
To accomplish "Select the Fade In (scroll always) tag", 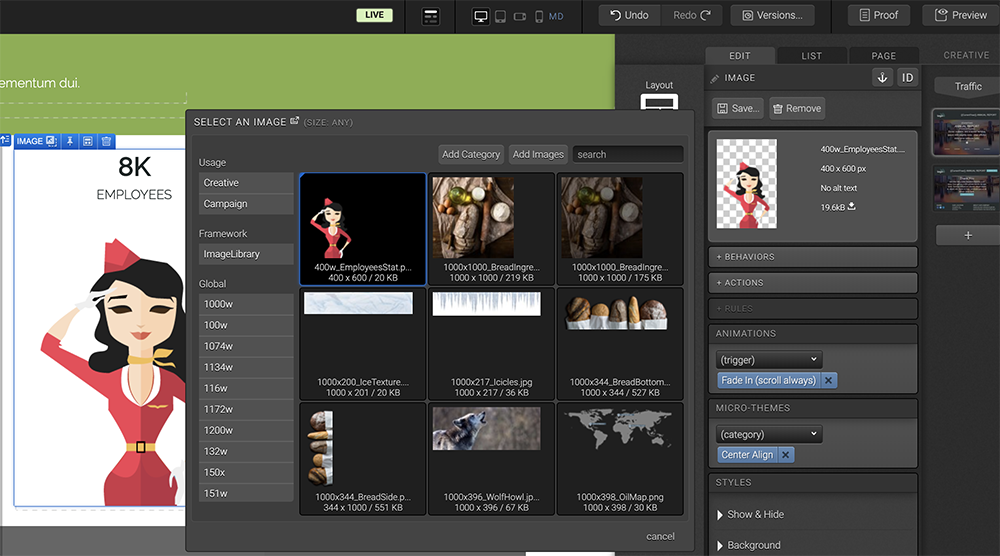I will click(x=768, y=380).
